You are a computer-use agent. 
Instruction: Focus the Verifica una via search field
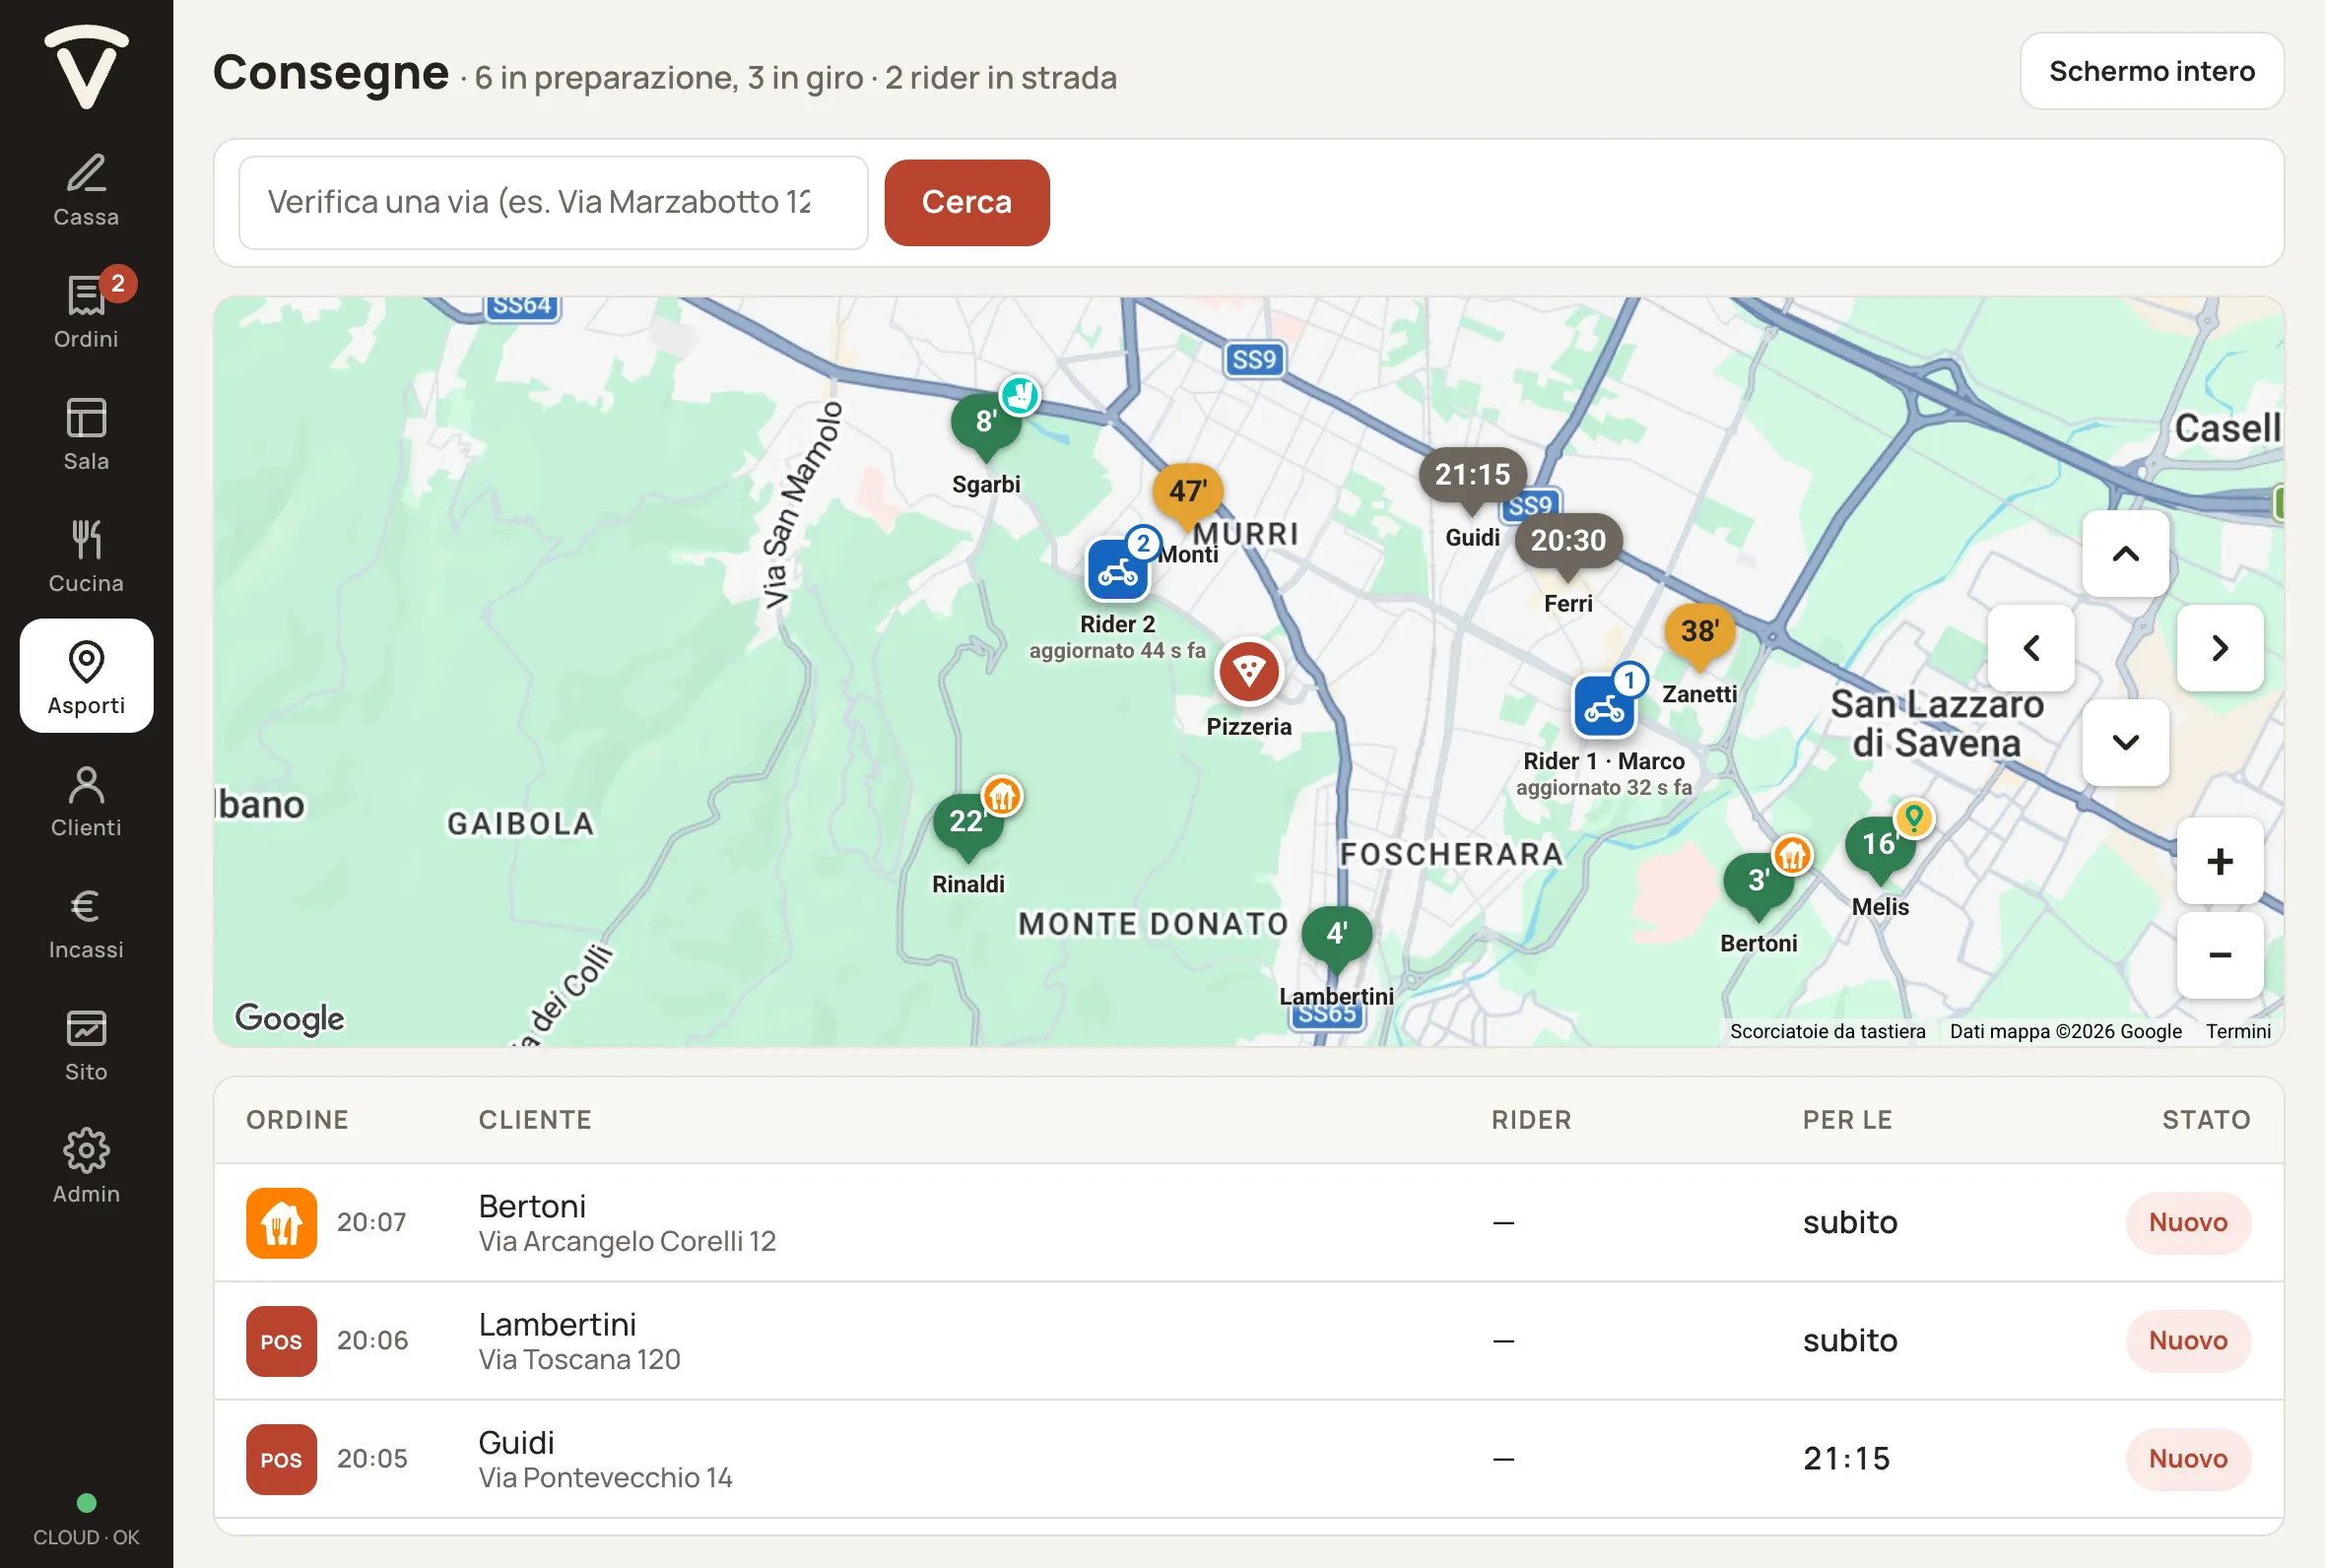coord(553,202)
